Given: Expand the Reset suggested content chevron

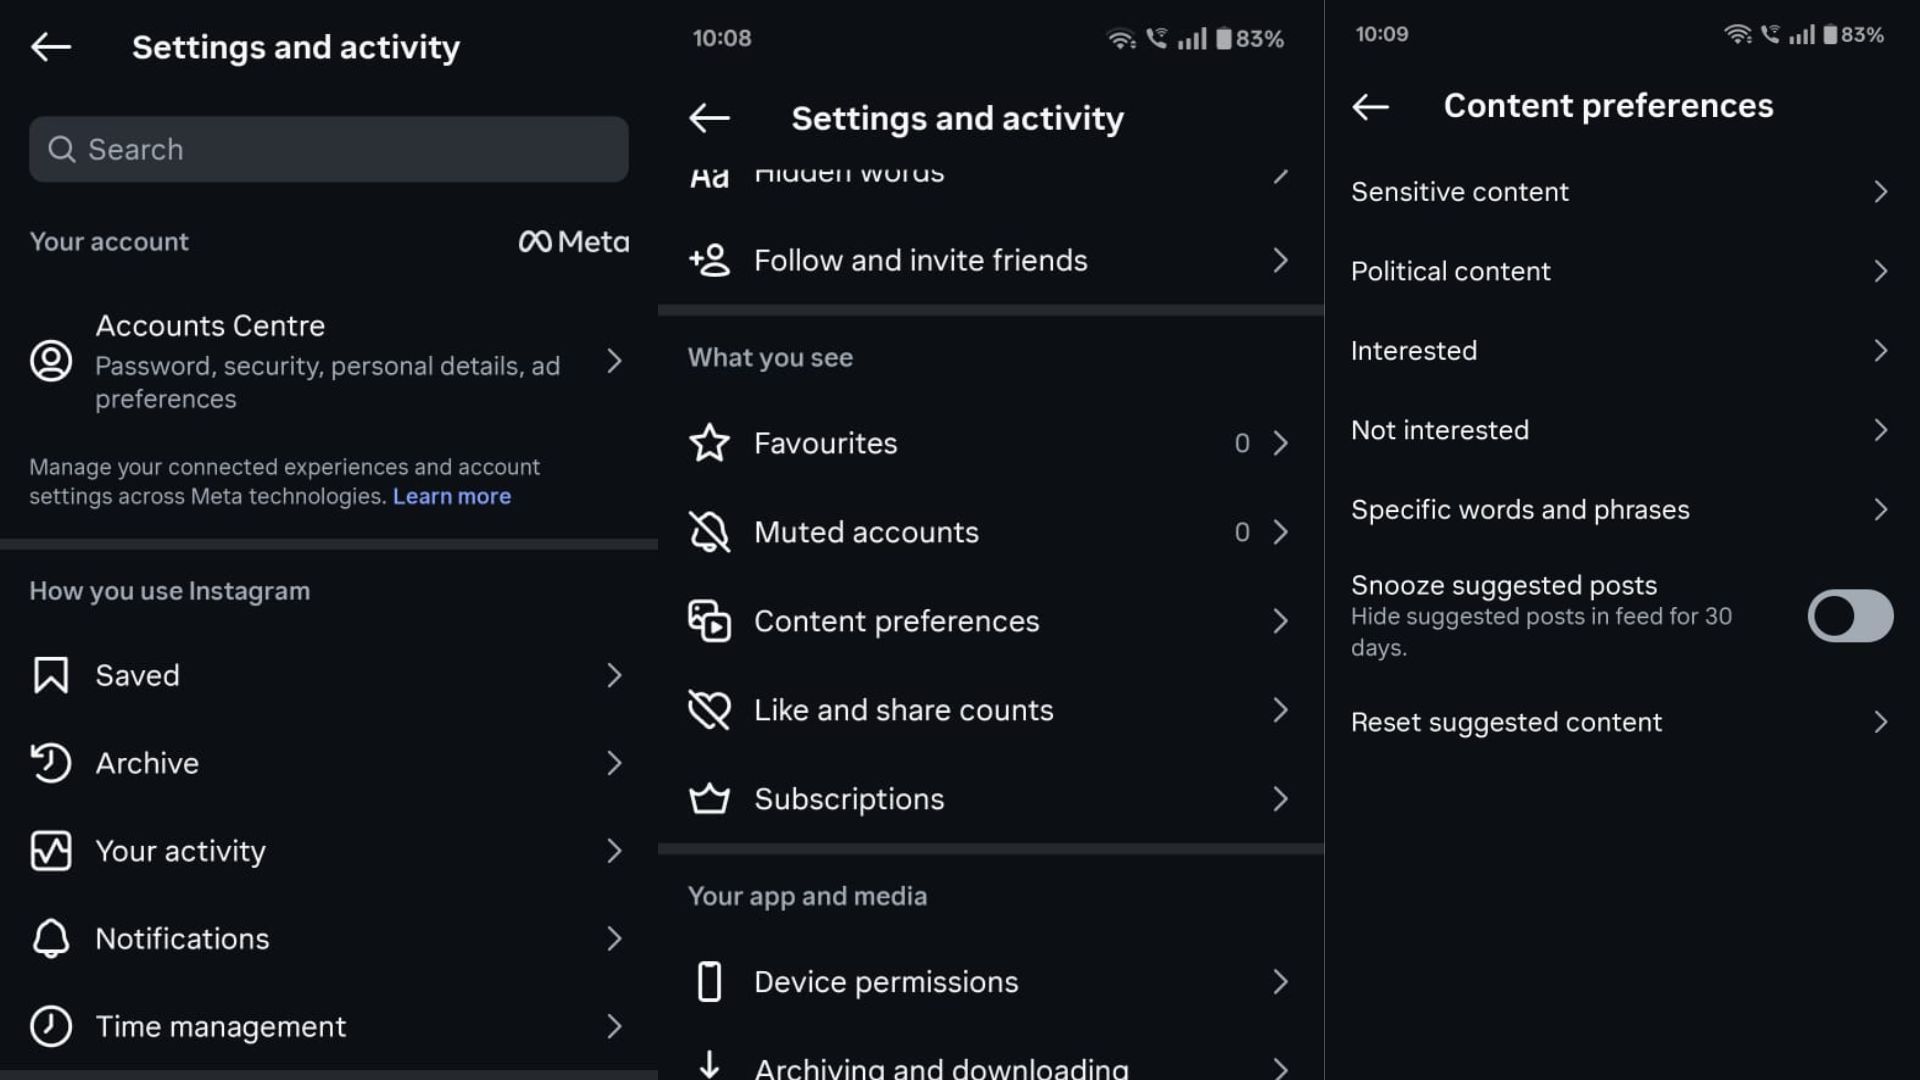Looking at the screenshot, I should tap(1880, 722).
